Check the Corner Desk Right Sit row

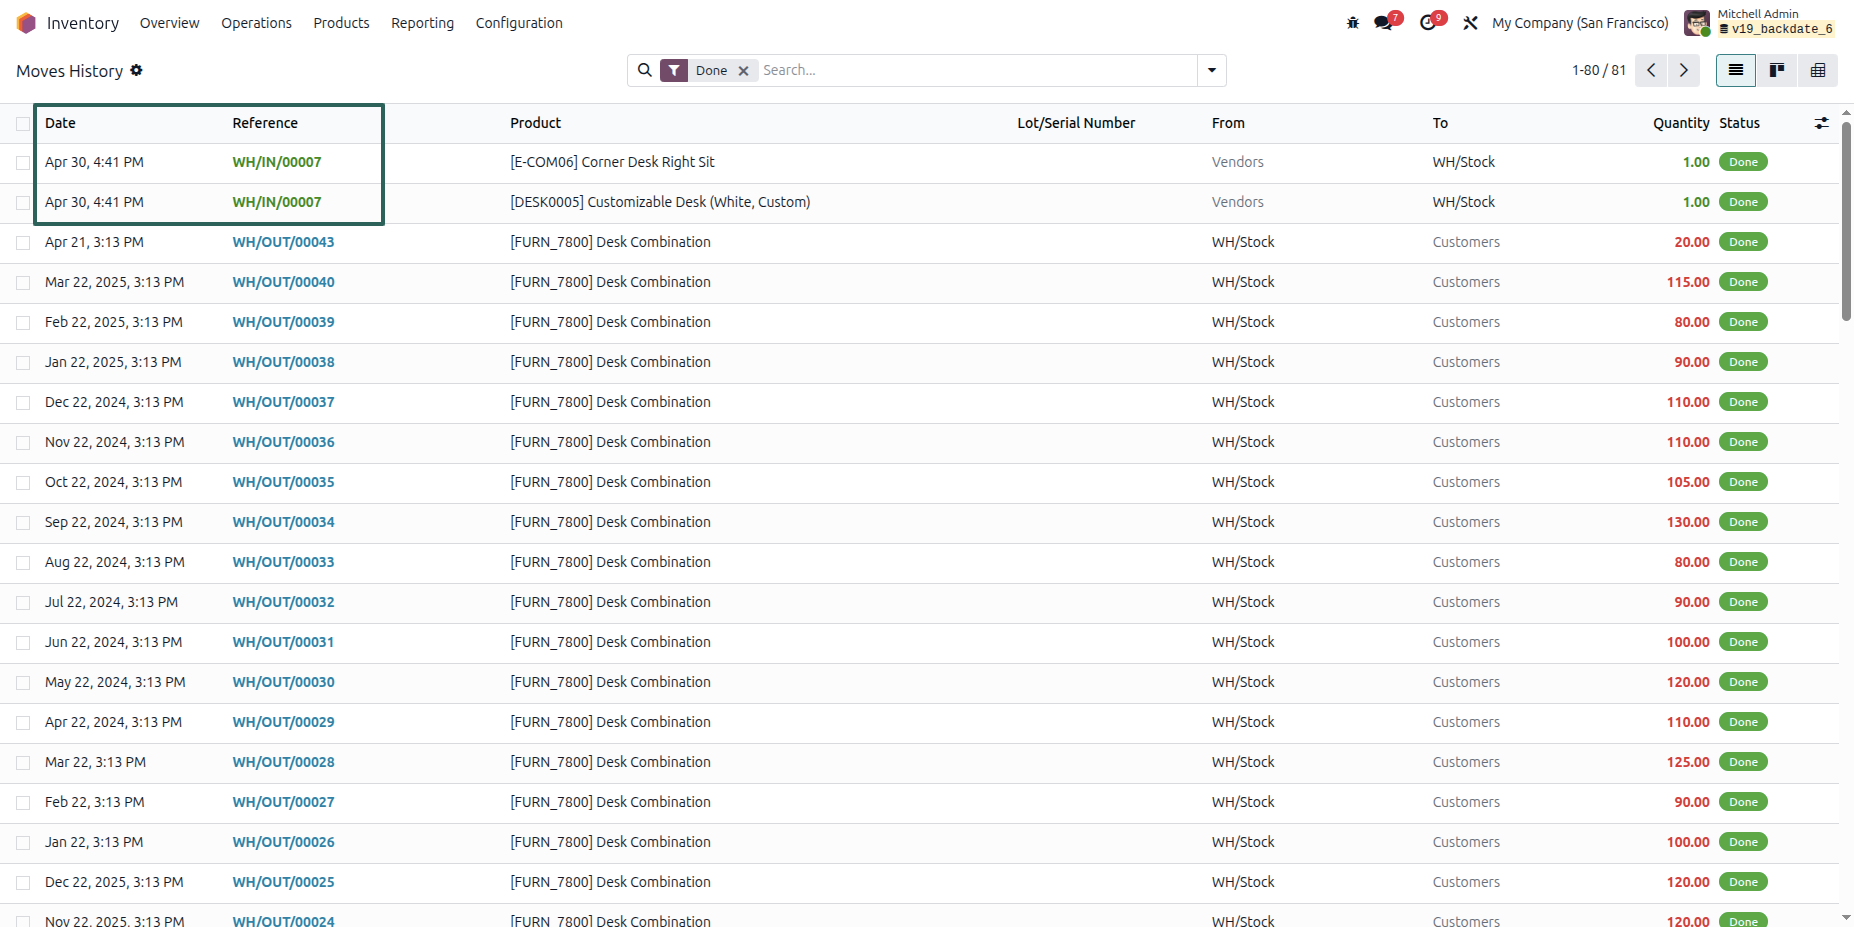click(23, 163)
